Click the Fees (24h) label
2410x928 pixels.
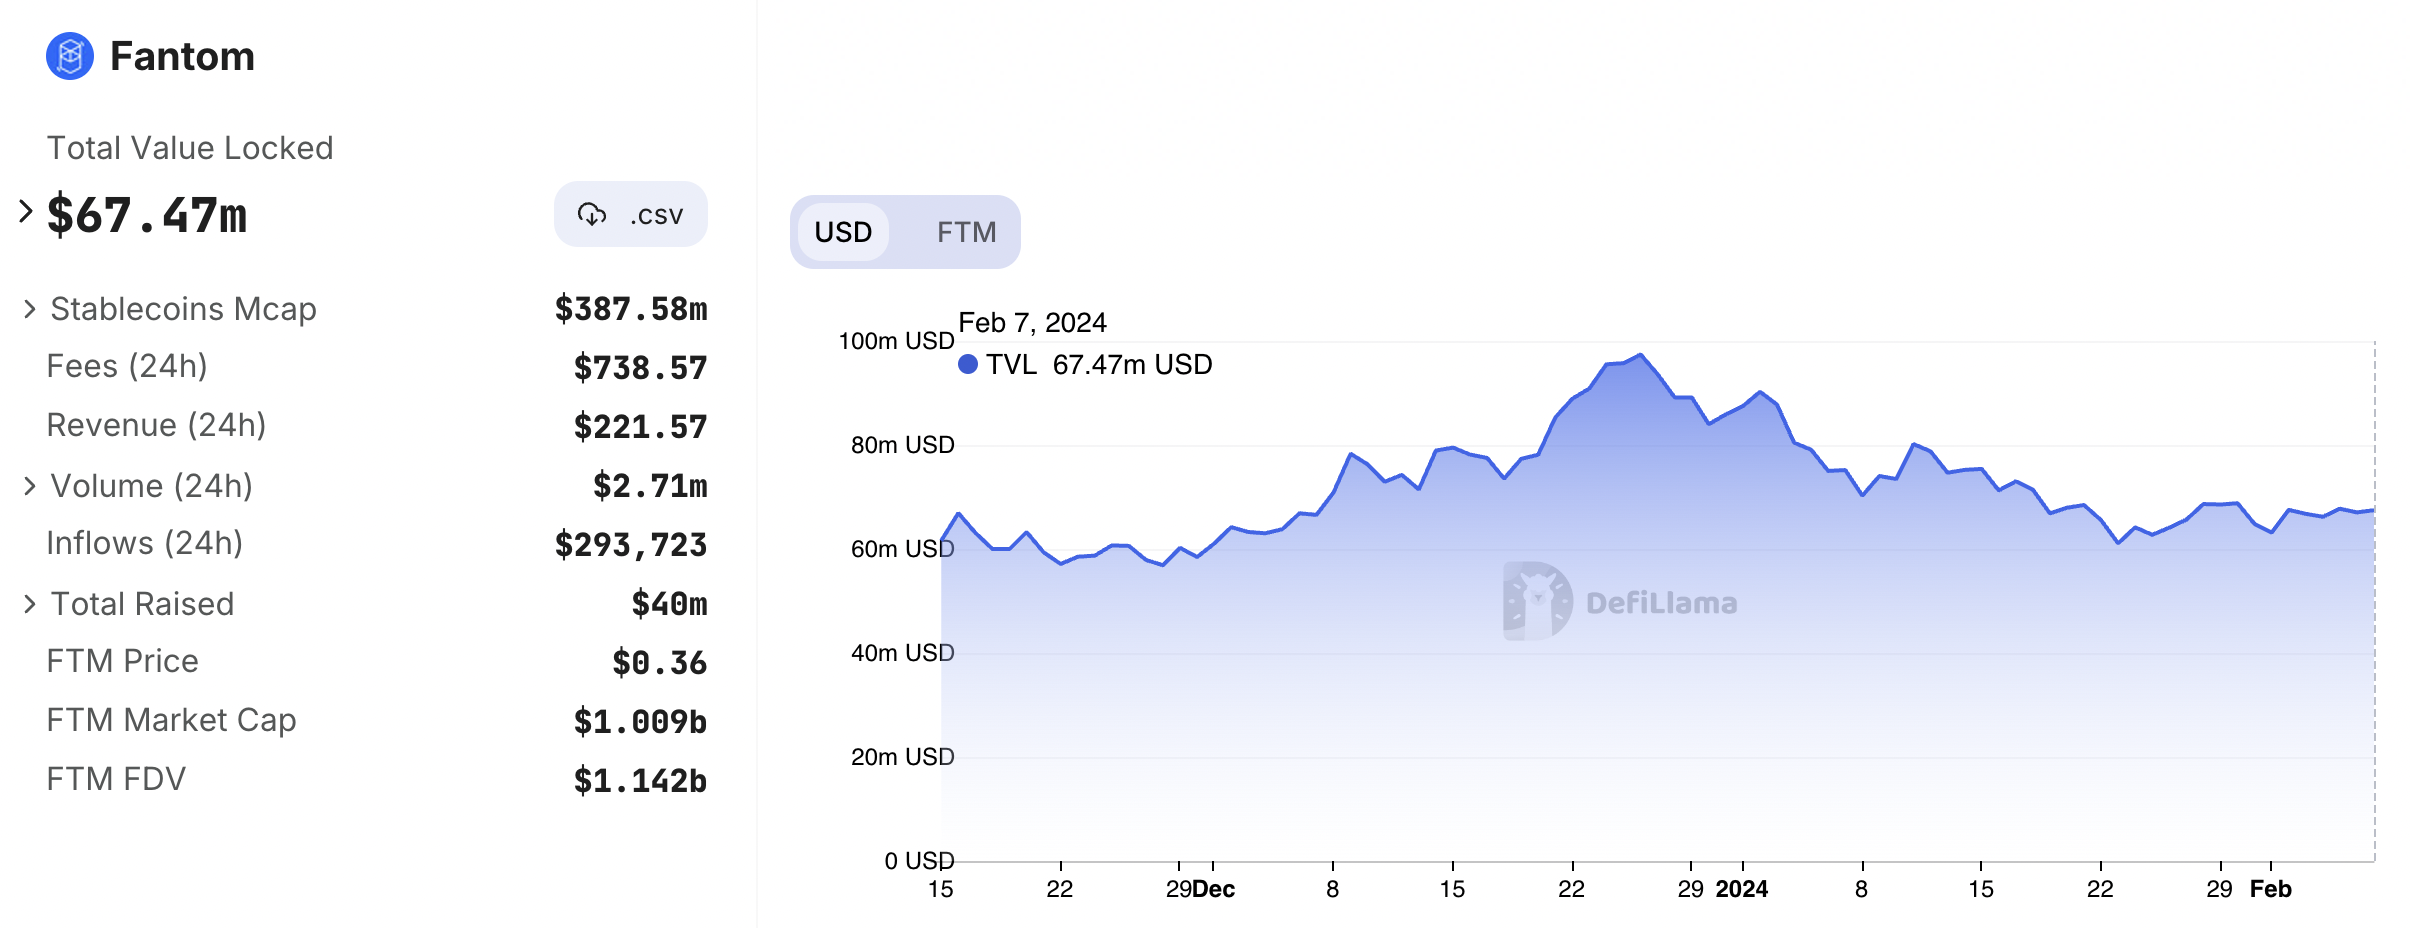click(x=127, y=367)
